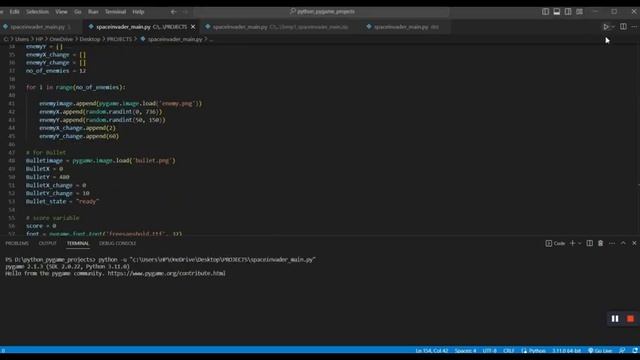640x360 pixels.
Task: Stop the screen recording with red square
Action: [630, 319]
